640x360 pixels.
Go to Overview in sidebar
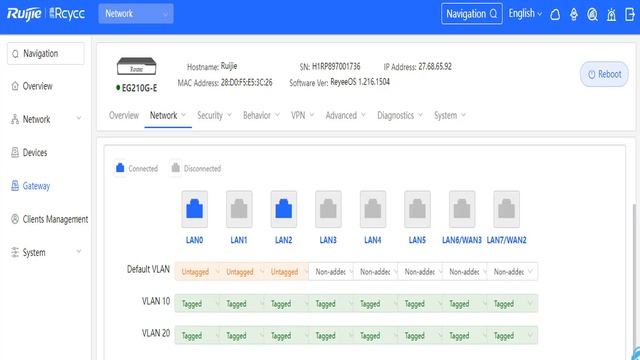tap(37, 86)
